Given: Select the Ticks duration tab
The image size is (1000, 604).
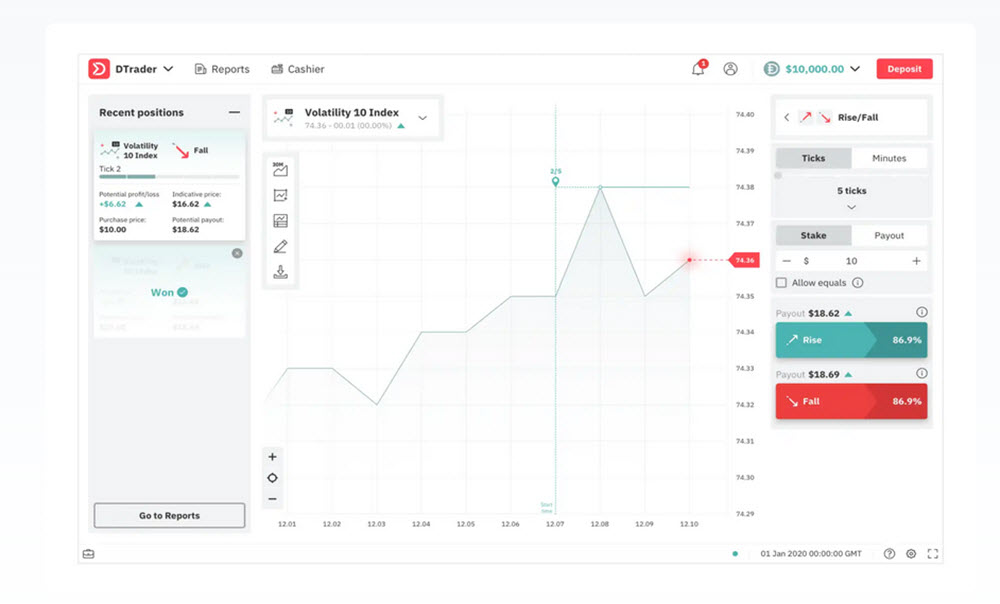Looking at the screenshot, I should pyautogui.click(x=813, y=158).
